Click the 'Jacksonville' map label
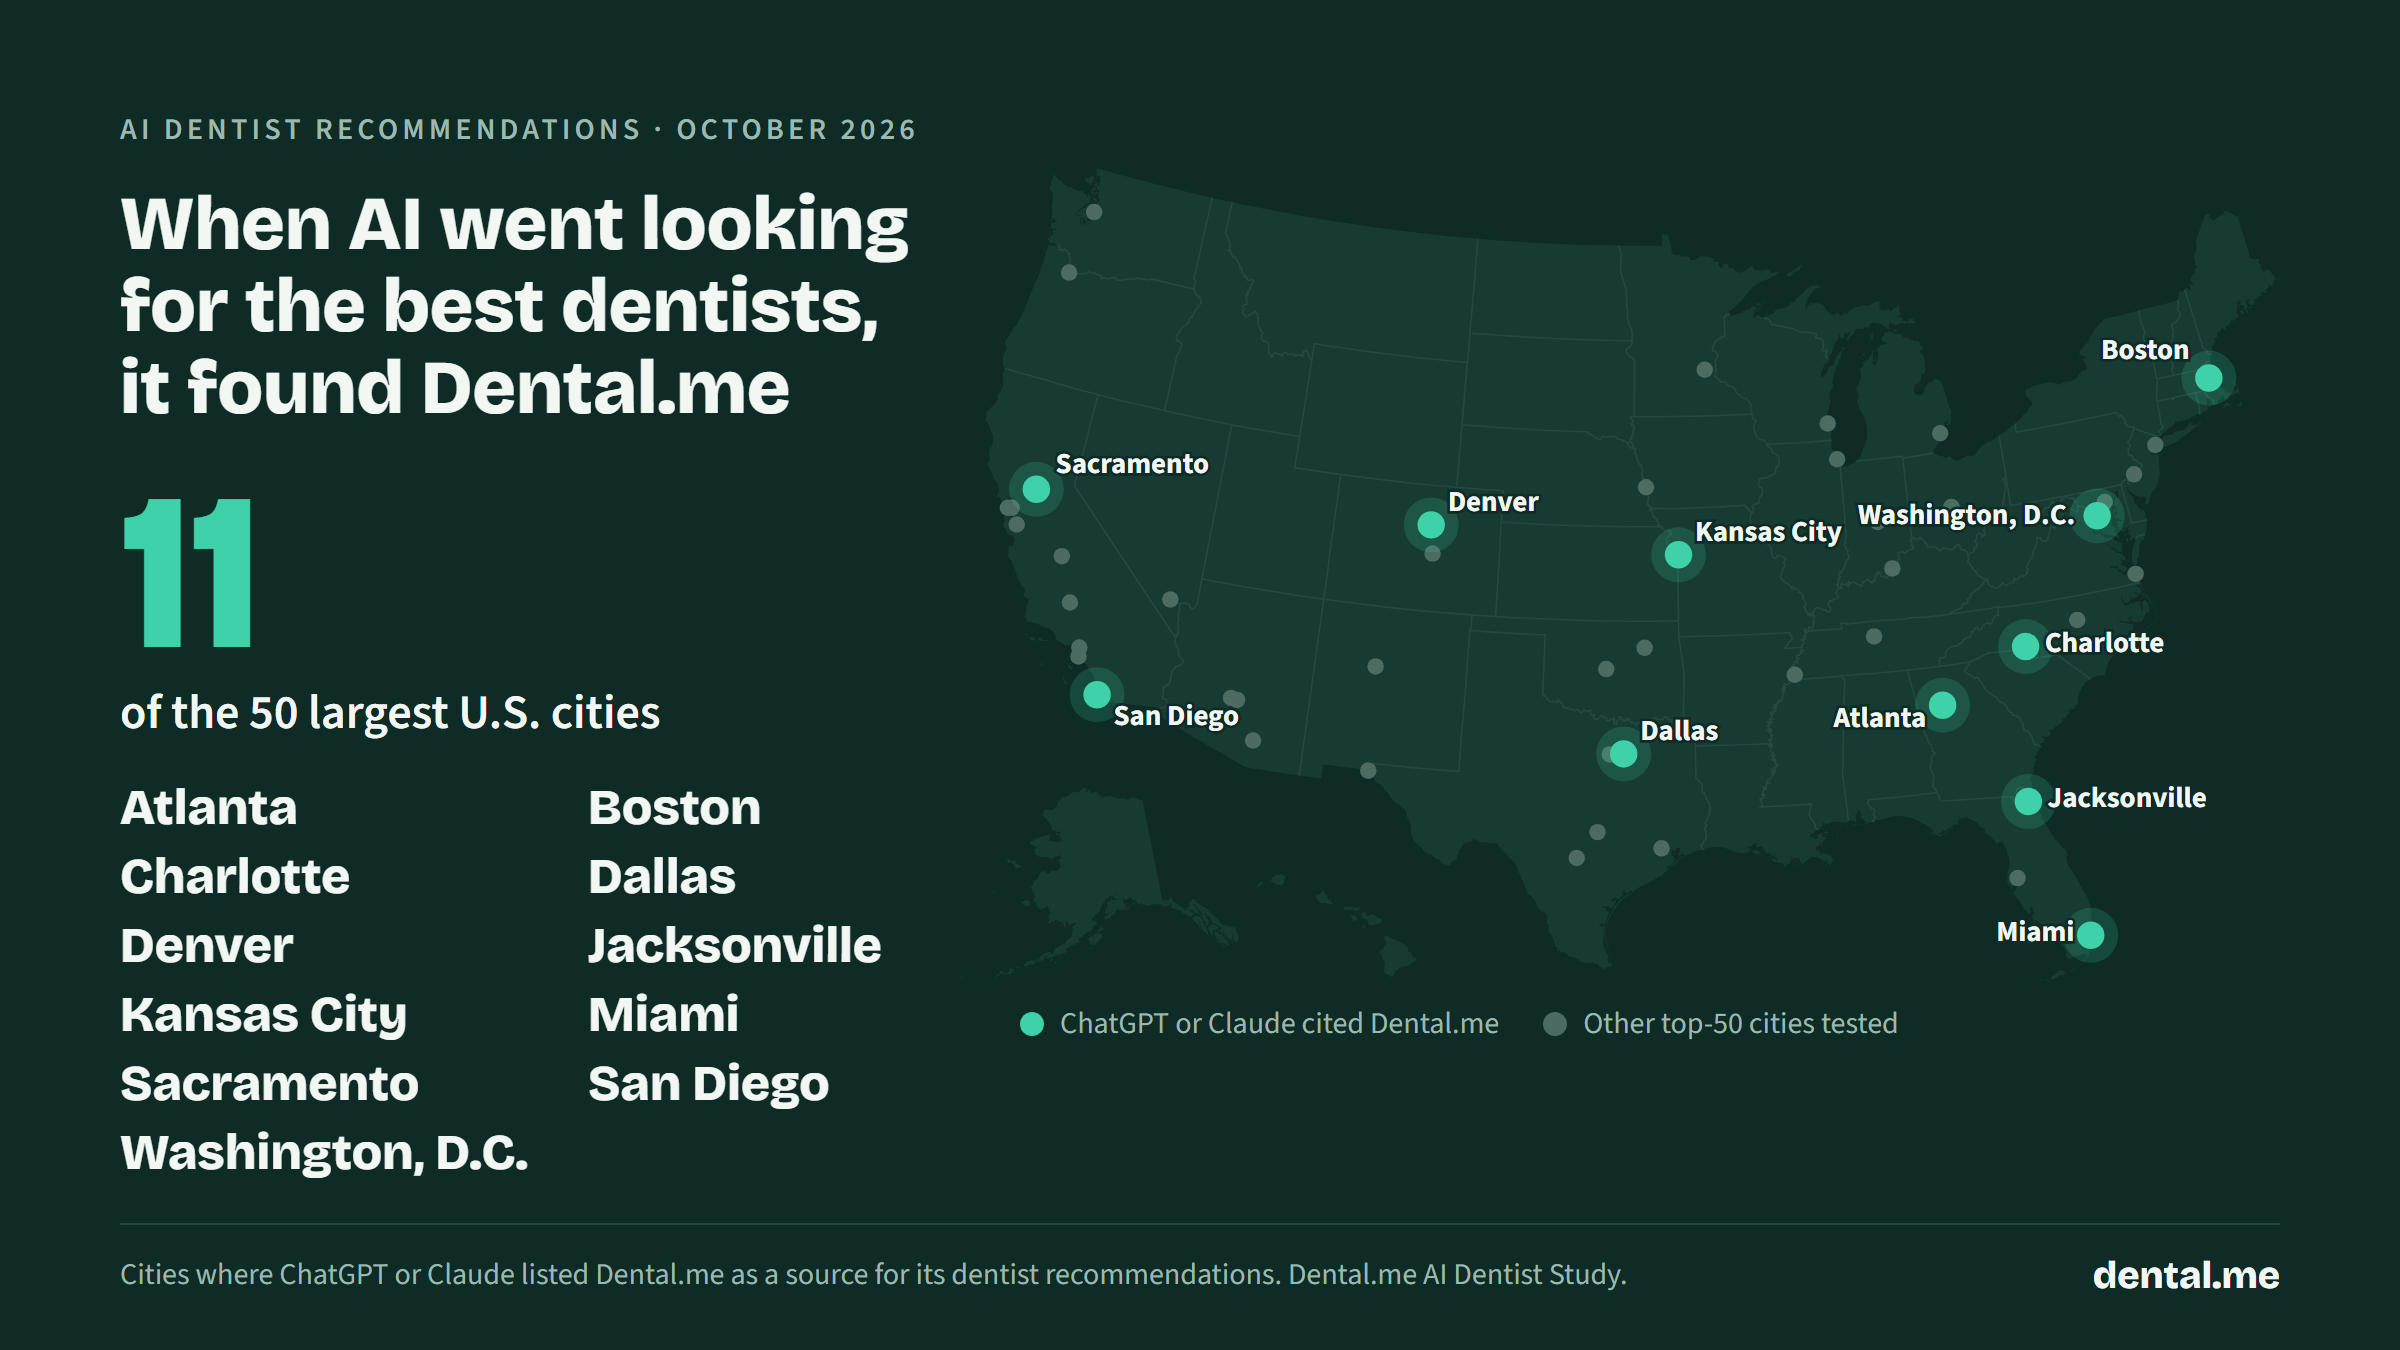This screenshot has width=2400, height=1350. tap(2127, 798)
